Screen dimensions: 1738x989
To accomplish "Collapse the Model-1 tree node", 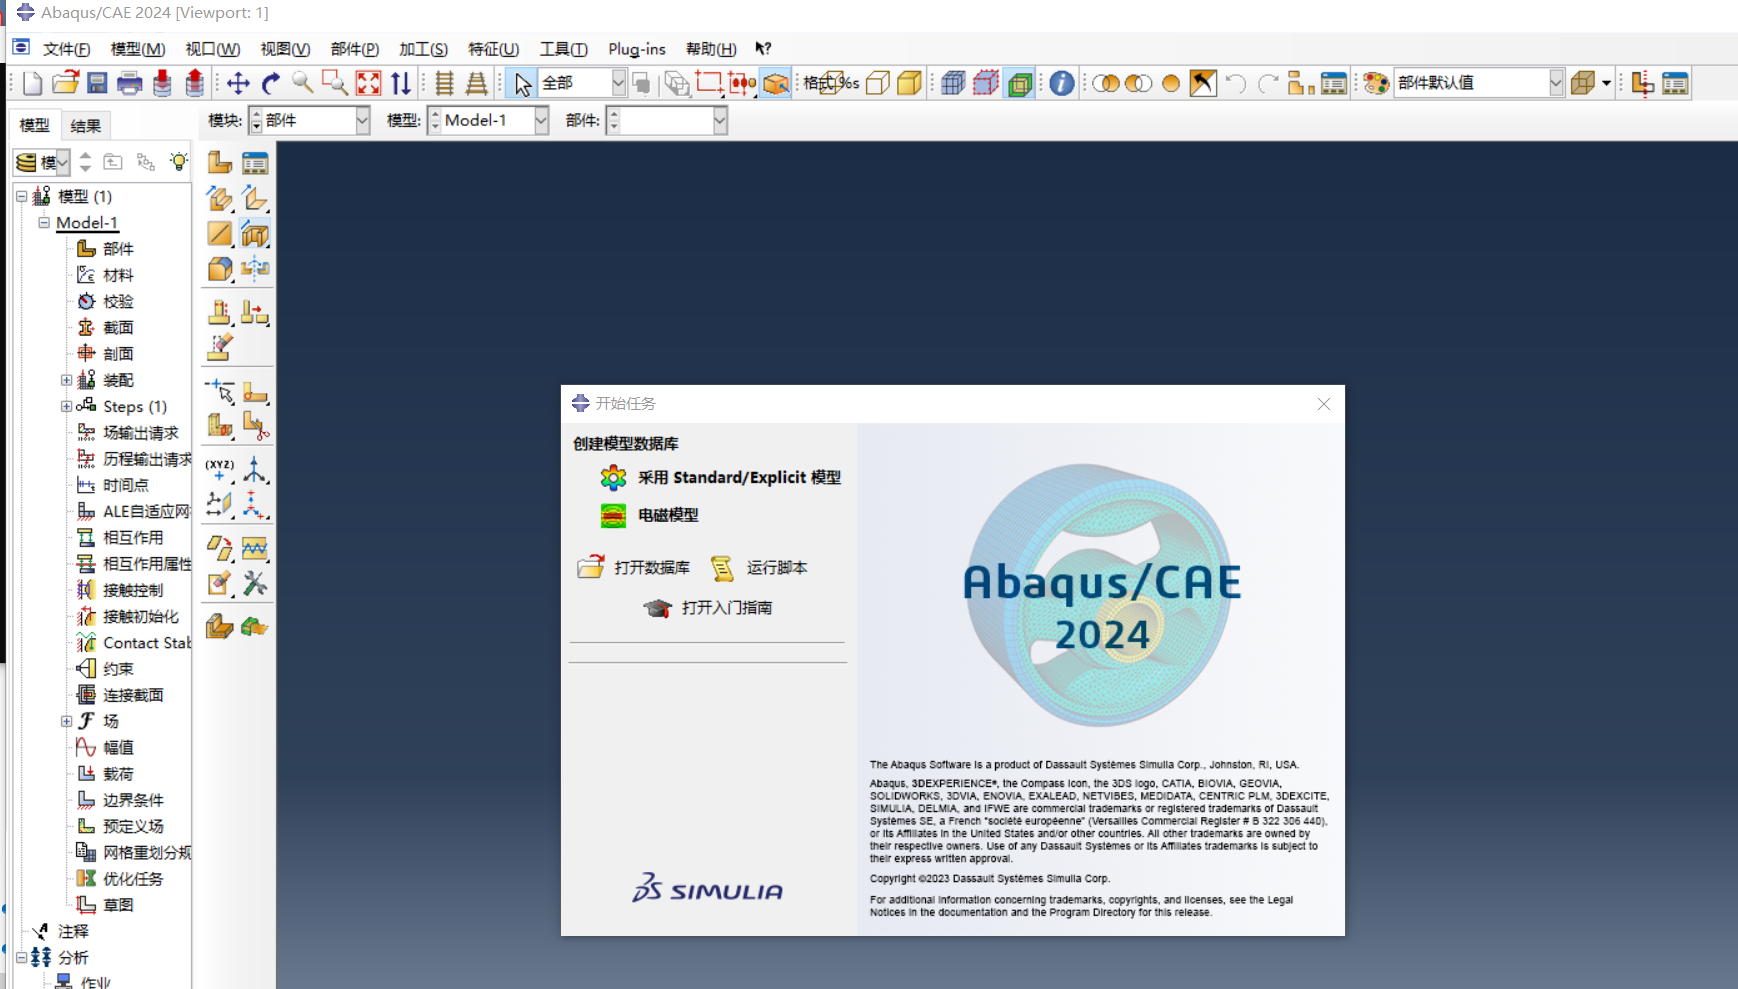I will (44, 223).
